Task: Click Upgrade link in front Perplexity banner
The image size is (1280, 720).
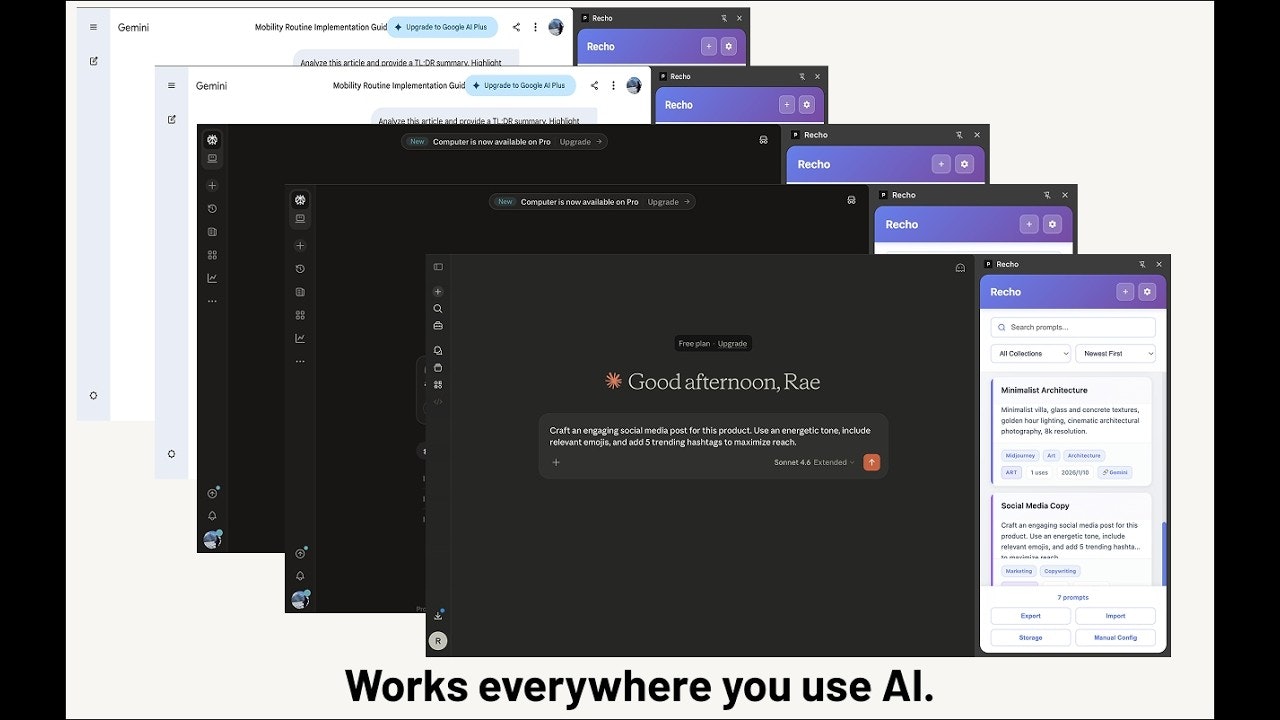Action: 668,202
